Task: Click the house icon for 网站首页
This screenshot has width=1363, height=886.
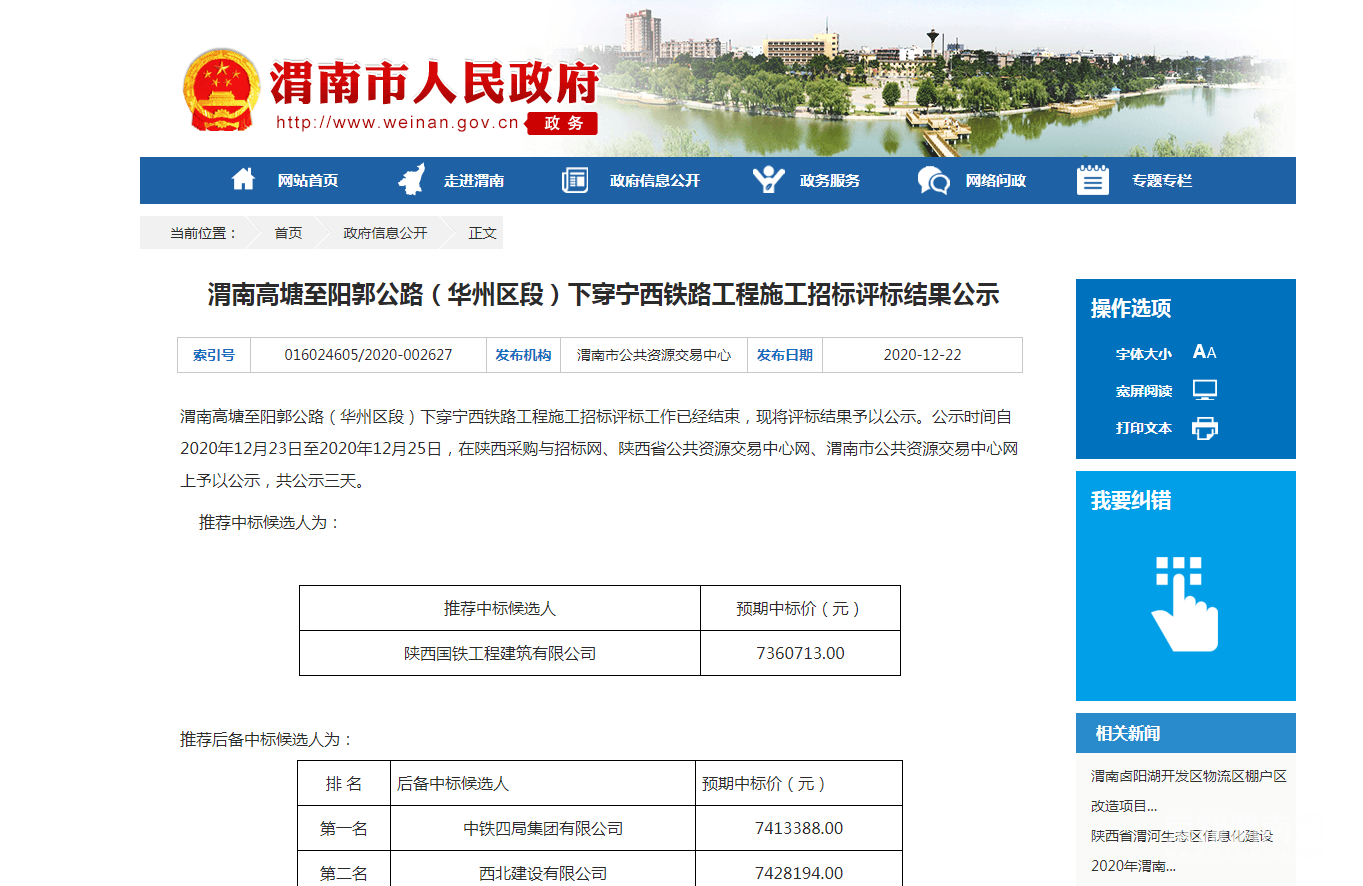Action: [243, 180]
